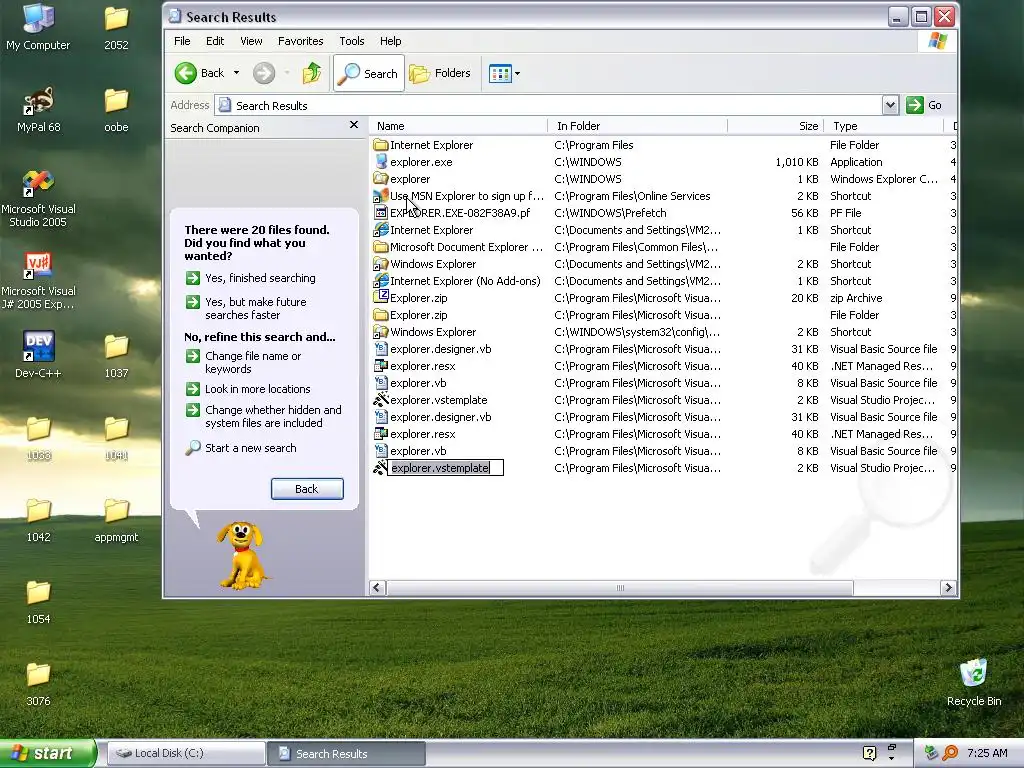The image size is (1024, 768).
Task: Click the Up folder toolbar icon
Action: (x=312, y=73)
